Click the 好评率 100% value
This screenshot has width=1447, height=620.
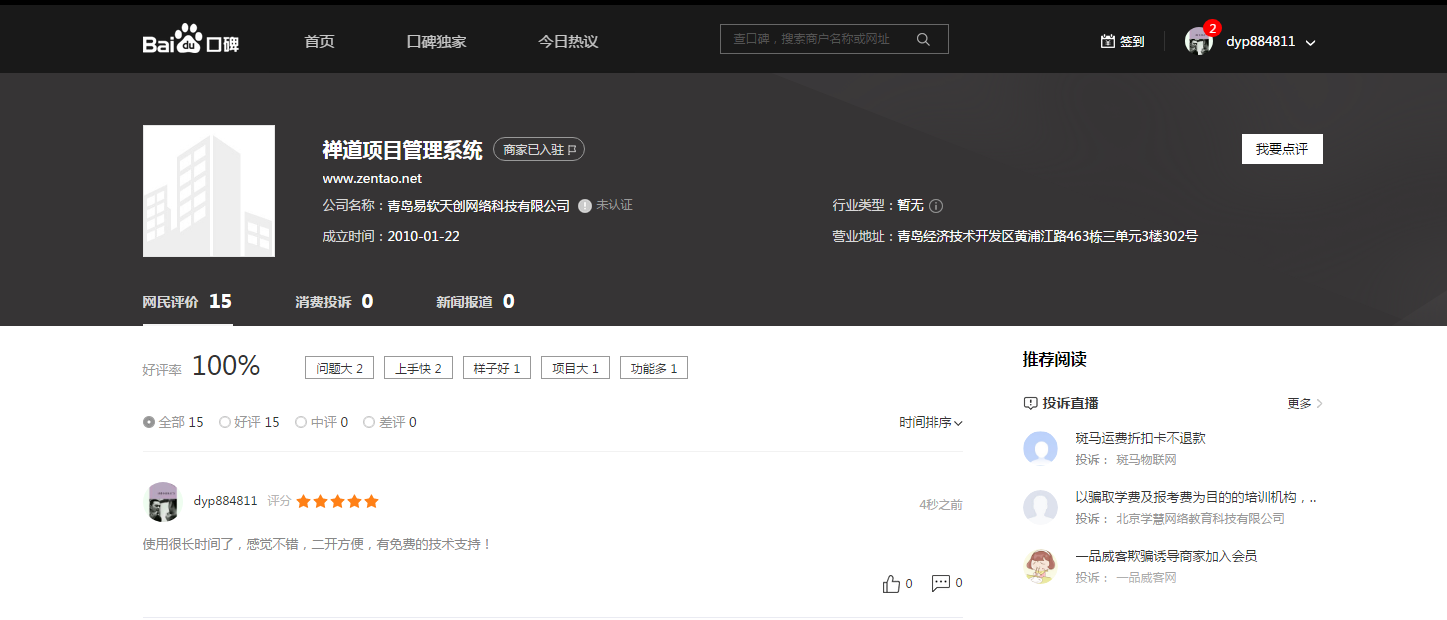point(226,366)
